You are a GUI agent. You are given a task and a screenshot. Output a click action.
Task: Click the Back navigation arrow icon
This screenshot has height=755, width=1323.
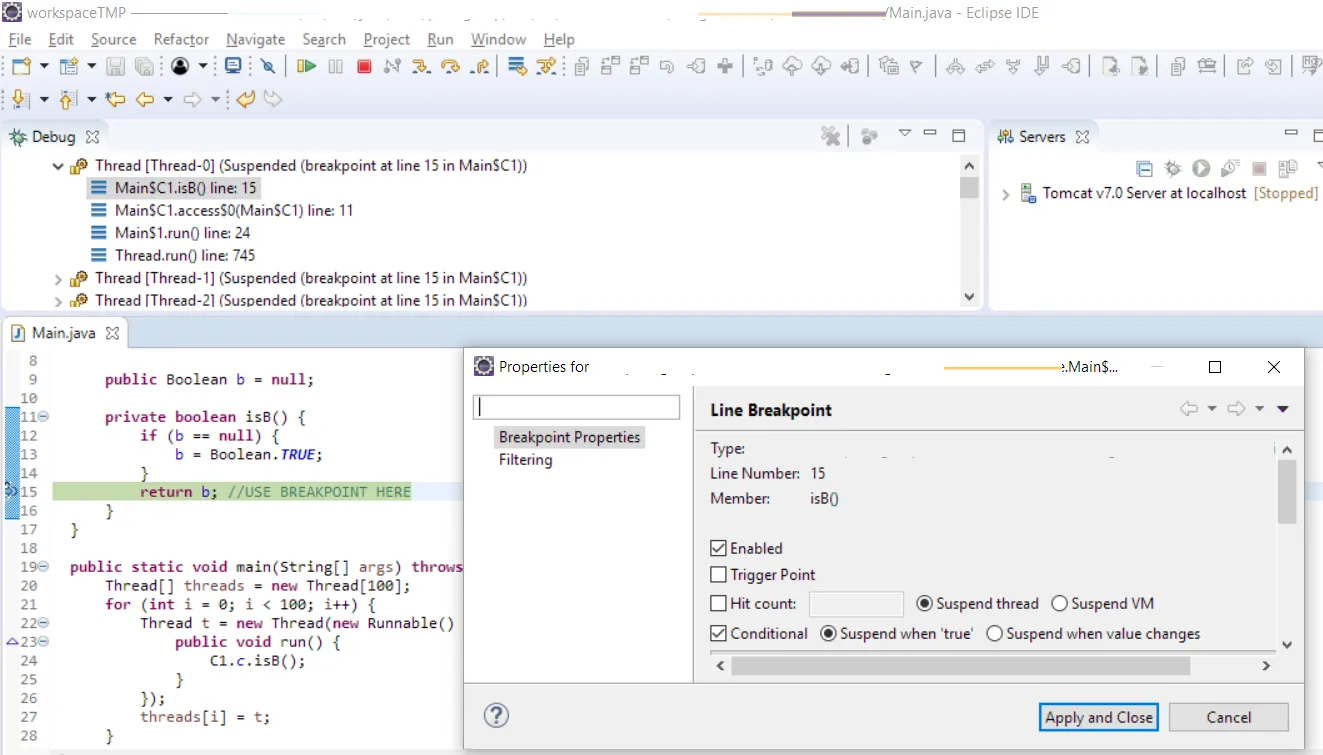pos(145,99)
